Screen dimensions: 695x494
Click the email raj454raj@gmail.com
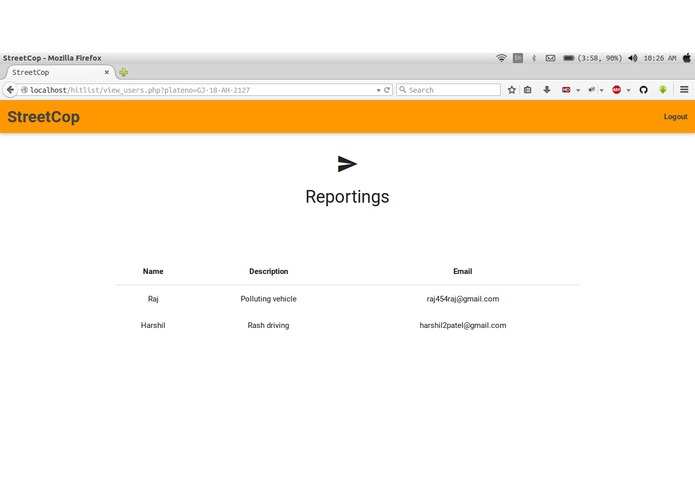tap(463, 299)
